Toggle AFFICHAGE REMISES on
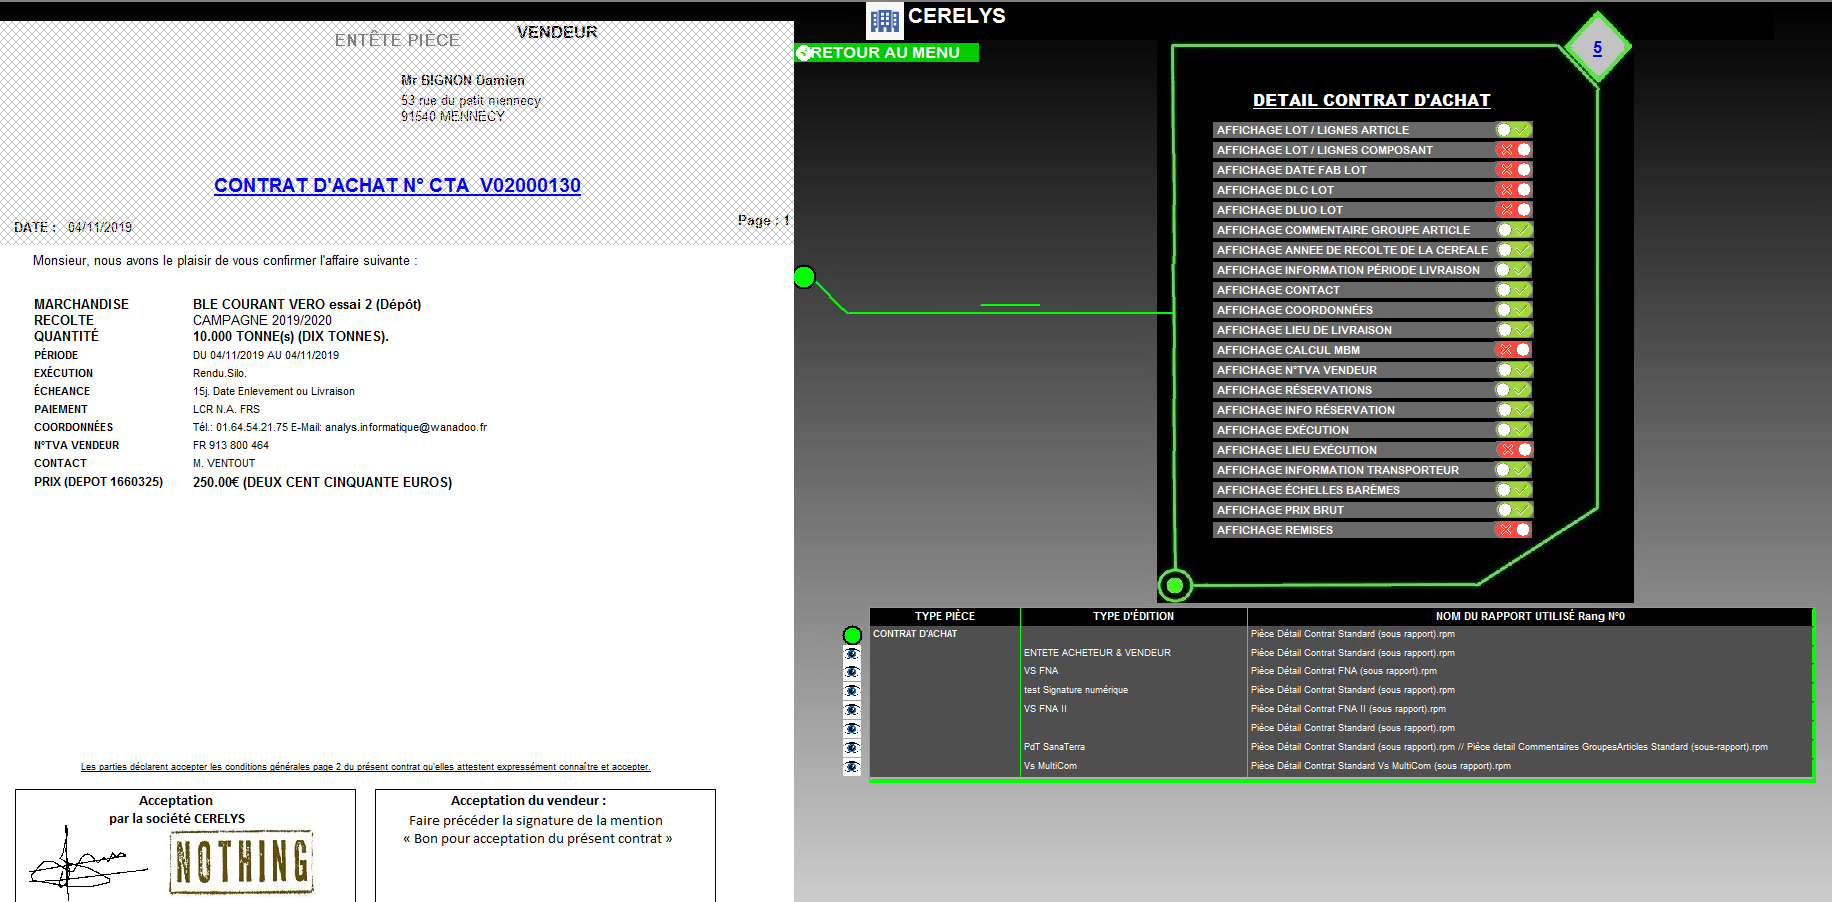This screenshot has height=902, width=1832. point(1513,529)
